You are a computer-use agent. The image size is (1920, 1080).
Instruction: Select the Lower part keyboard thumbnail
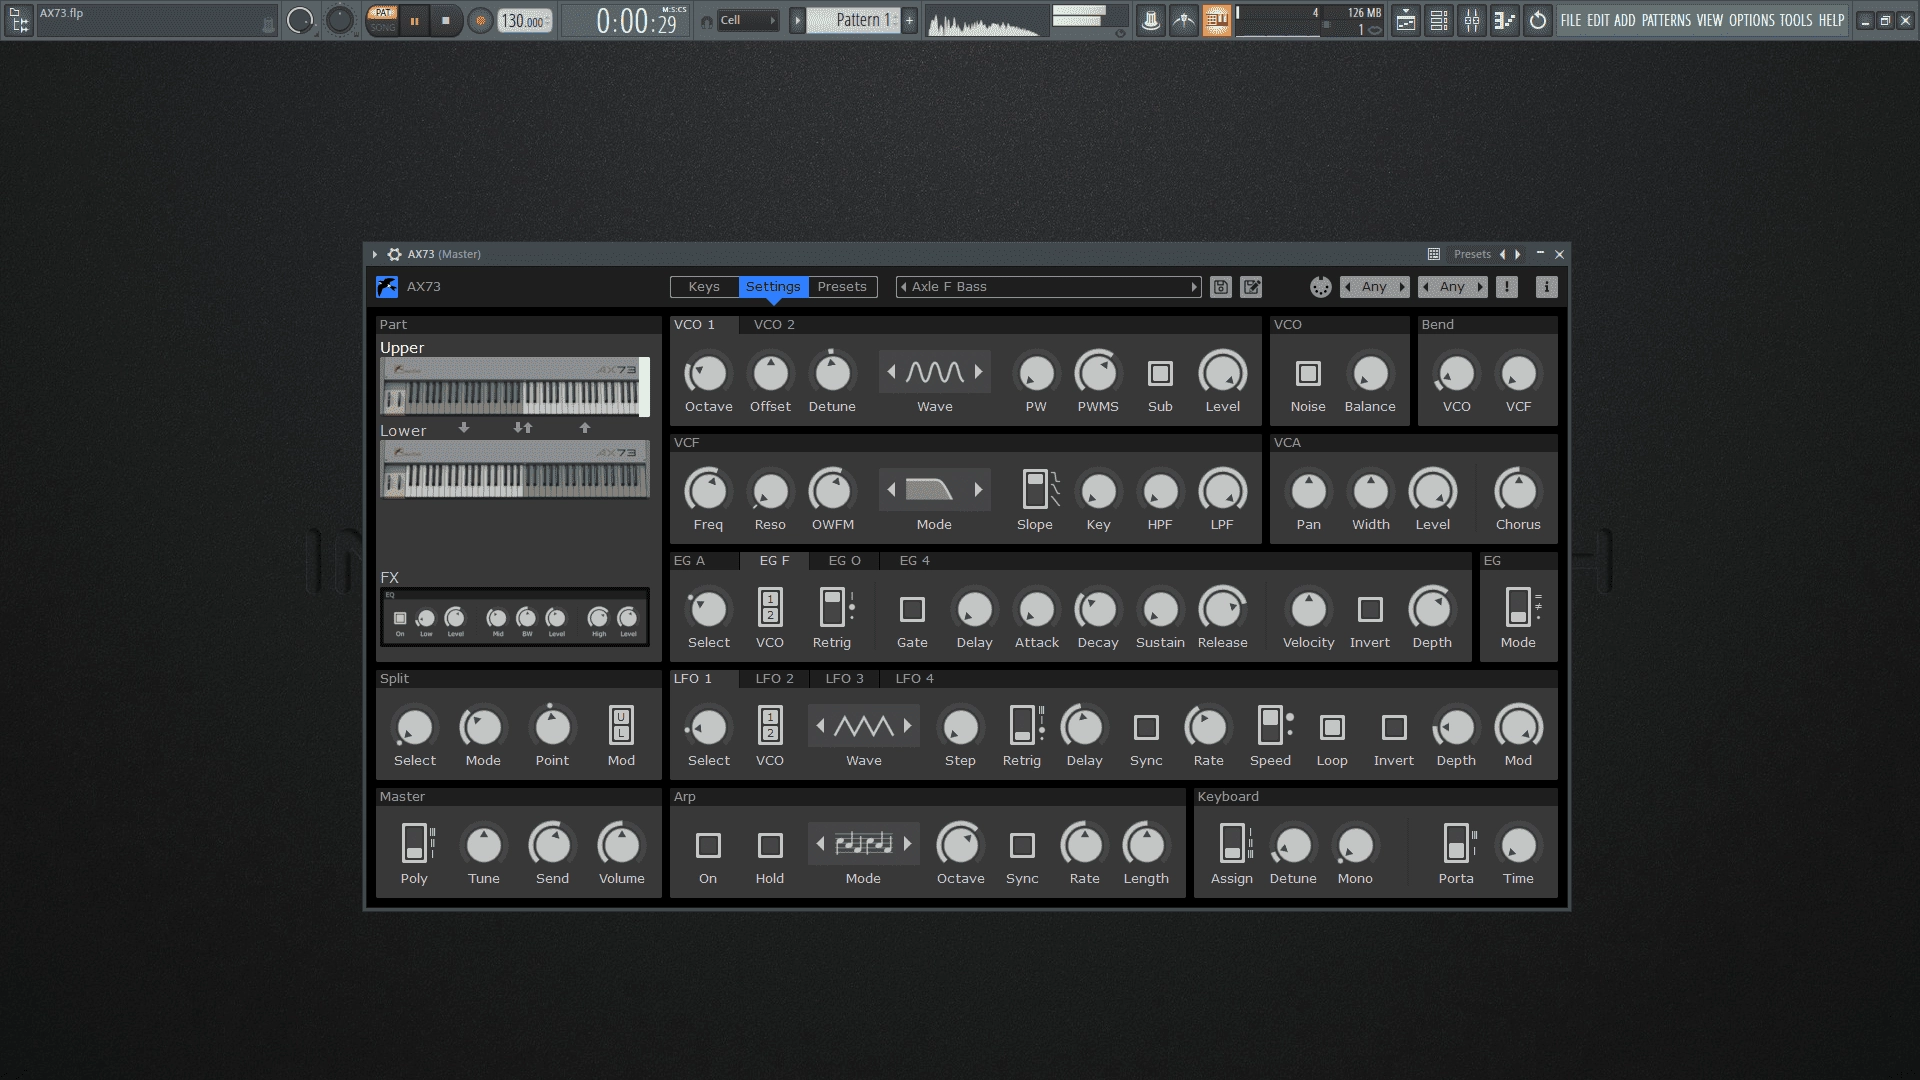[514, 469]
